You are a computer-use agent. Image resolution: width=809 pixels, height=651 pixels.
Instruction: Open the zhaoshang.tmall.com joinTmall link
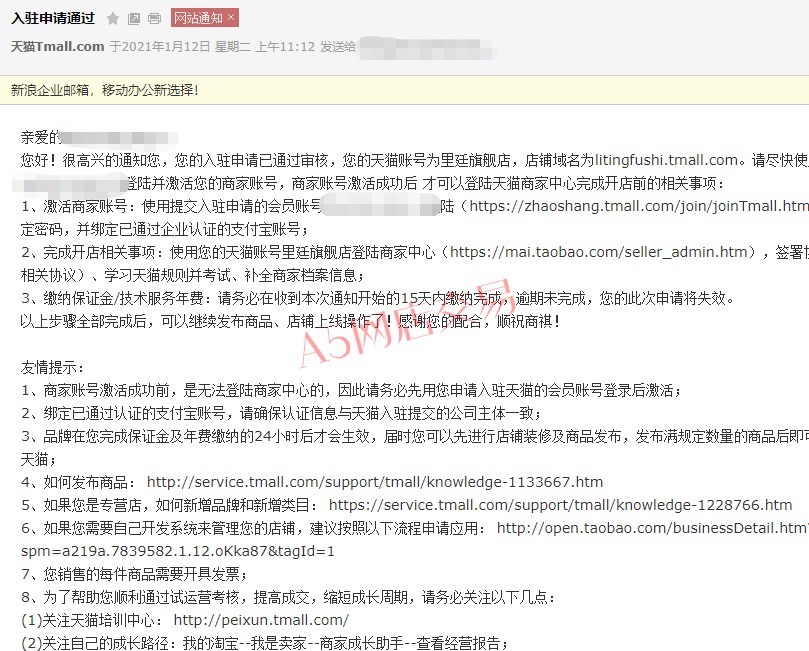point(639,206)
